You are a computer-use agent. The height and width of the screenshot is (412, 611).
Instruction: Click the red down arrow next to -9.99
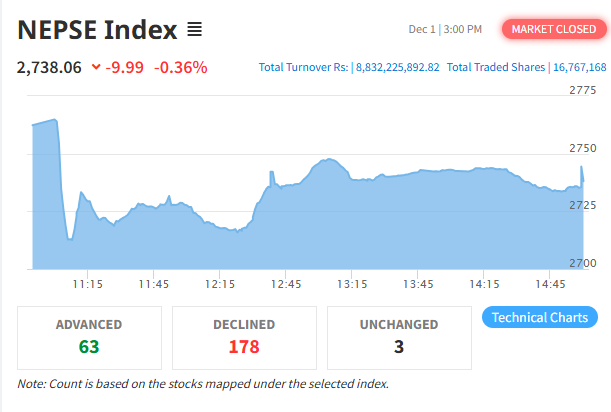pyautogui.click(x=96, y=67)
